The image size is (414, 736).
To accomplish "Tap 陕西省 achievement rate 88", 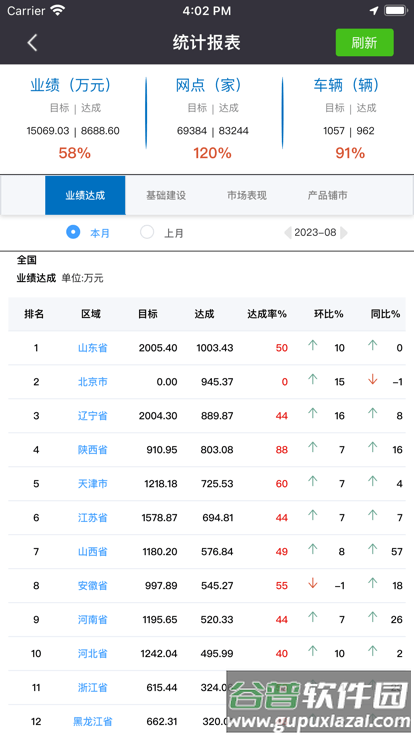I will (x=282, y=450).
